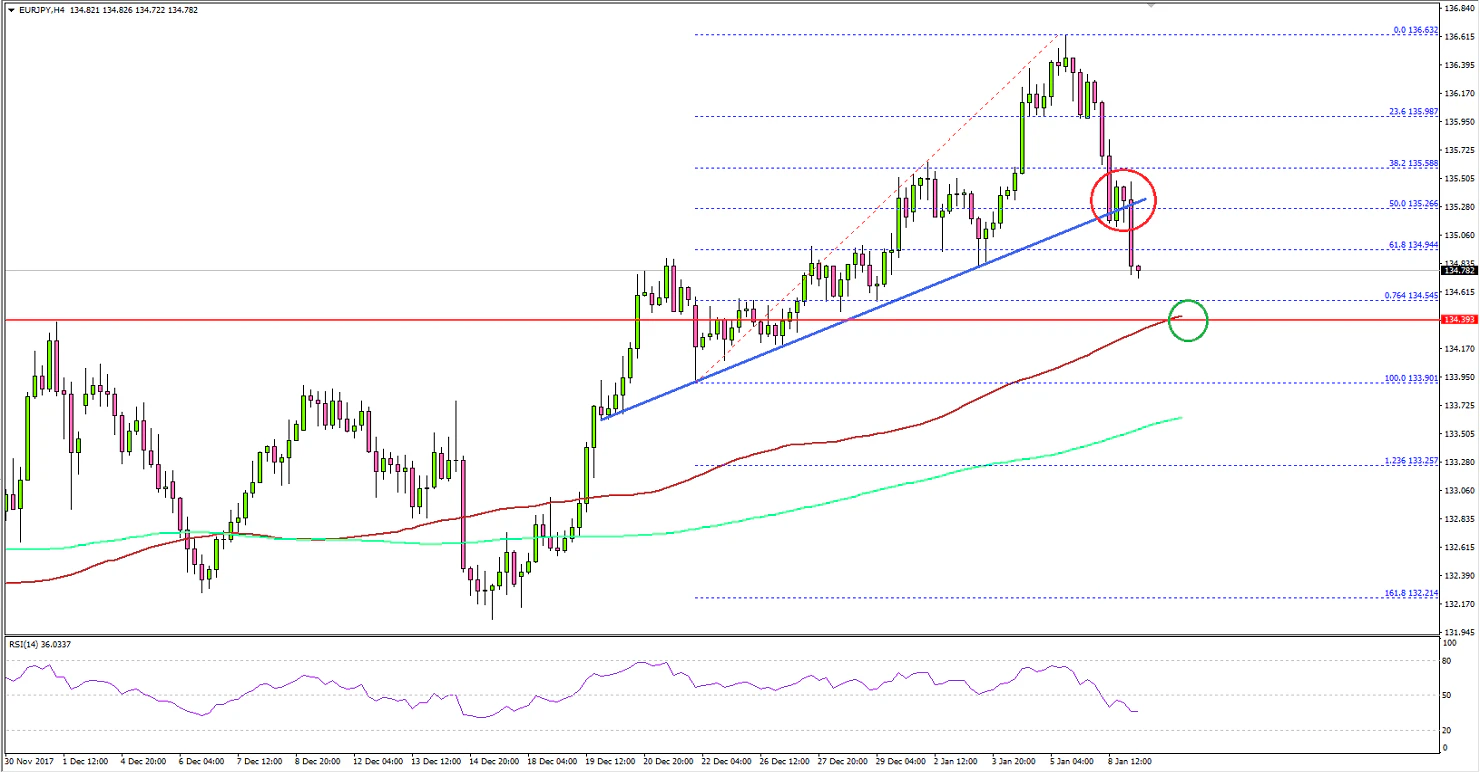This screenshot has height=772, width=1480.
Task: Click the 131.945 price axis value
Action: 1458,632
